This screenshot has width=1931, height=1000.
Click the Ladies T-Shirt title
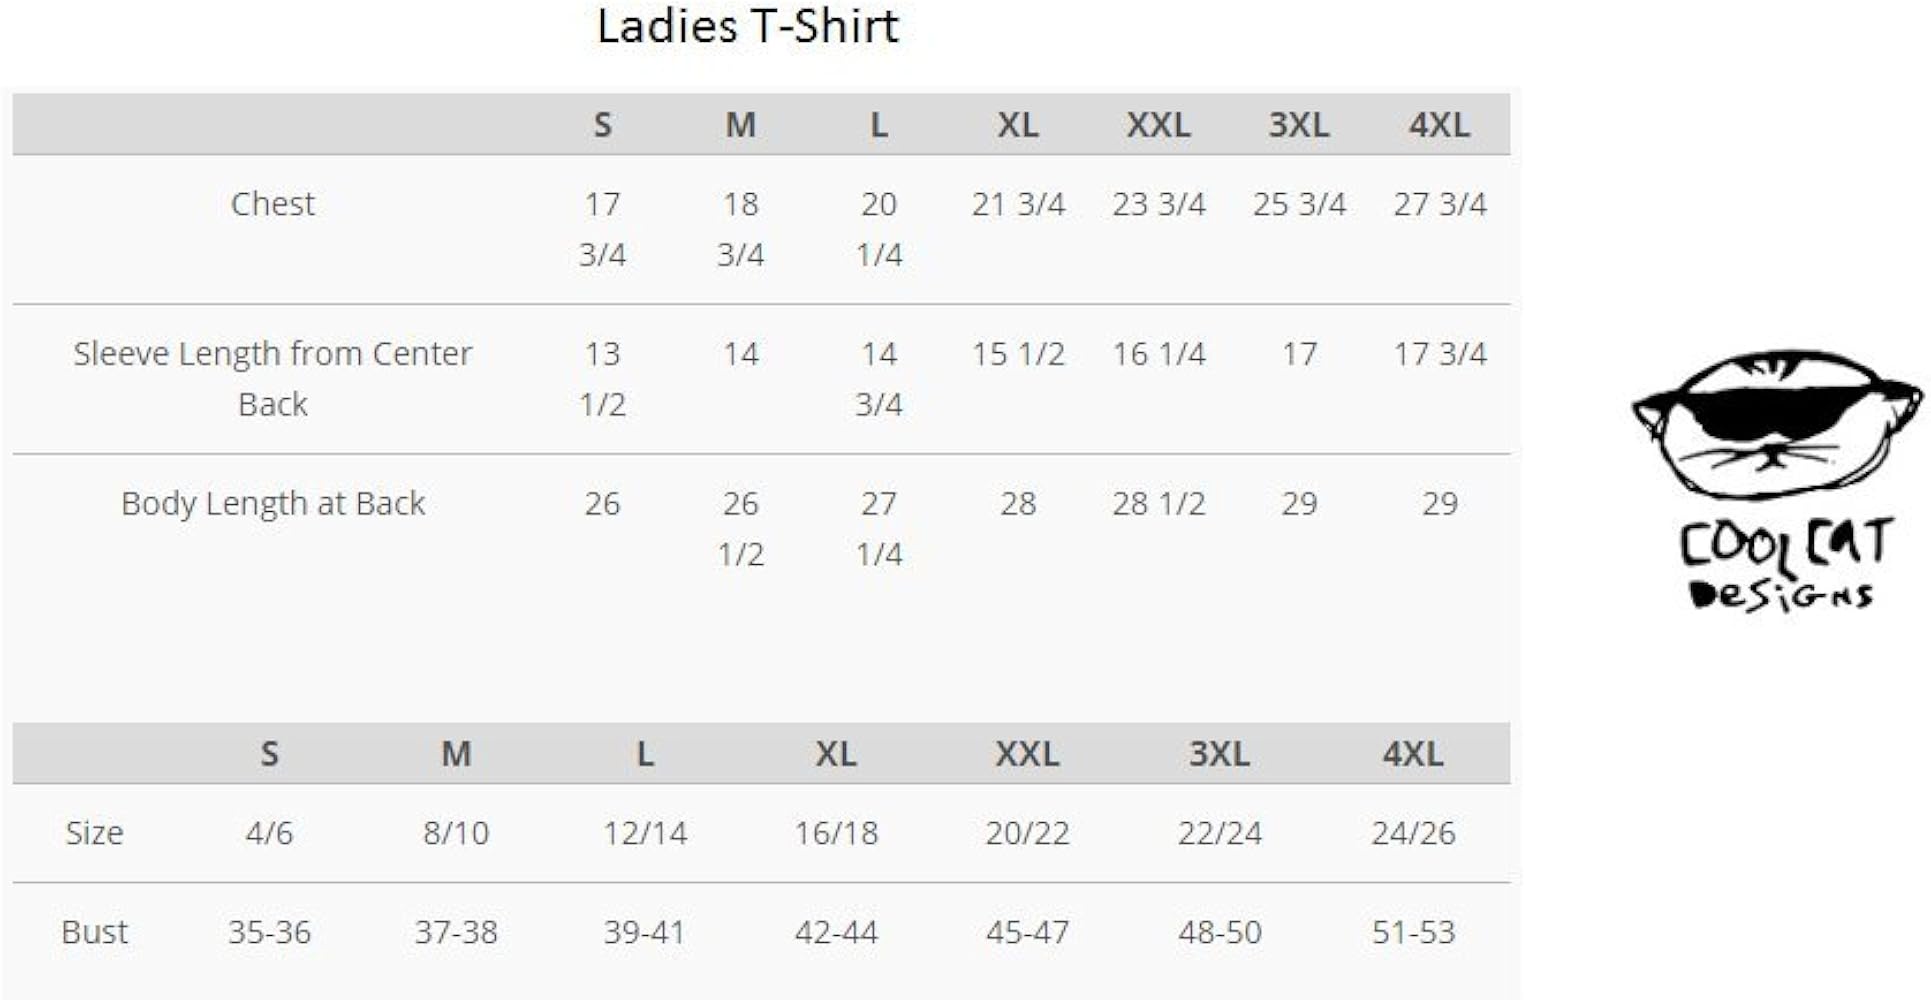[748, 26]
